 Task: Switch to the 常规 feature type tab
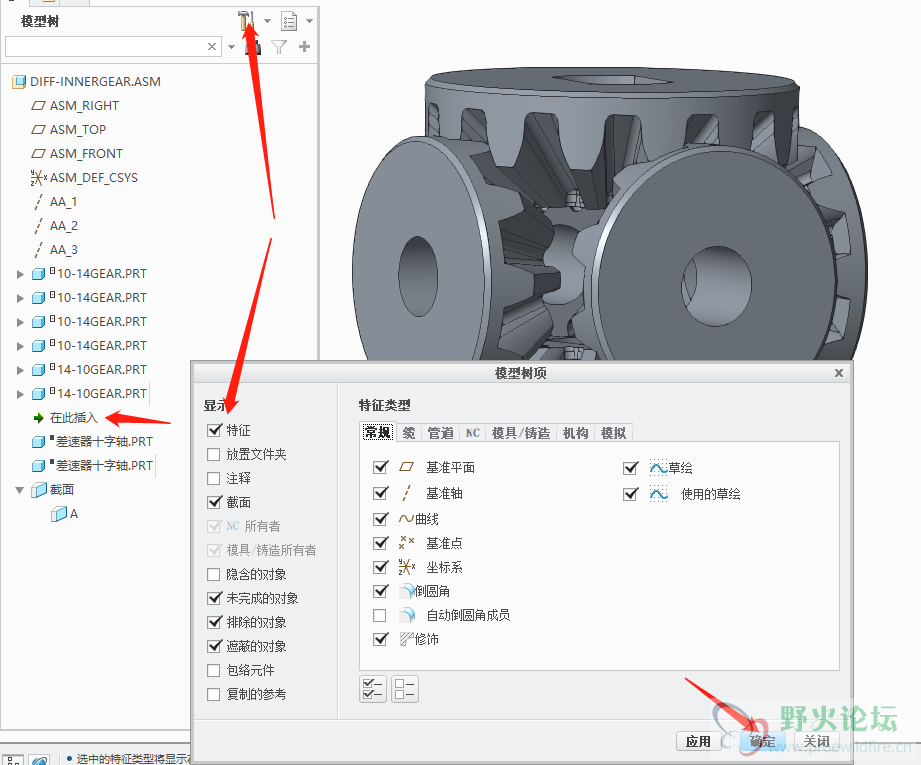[378, 432]
